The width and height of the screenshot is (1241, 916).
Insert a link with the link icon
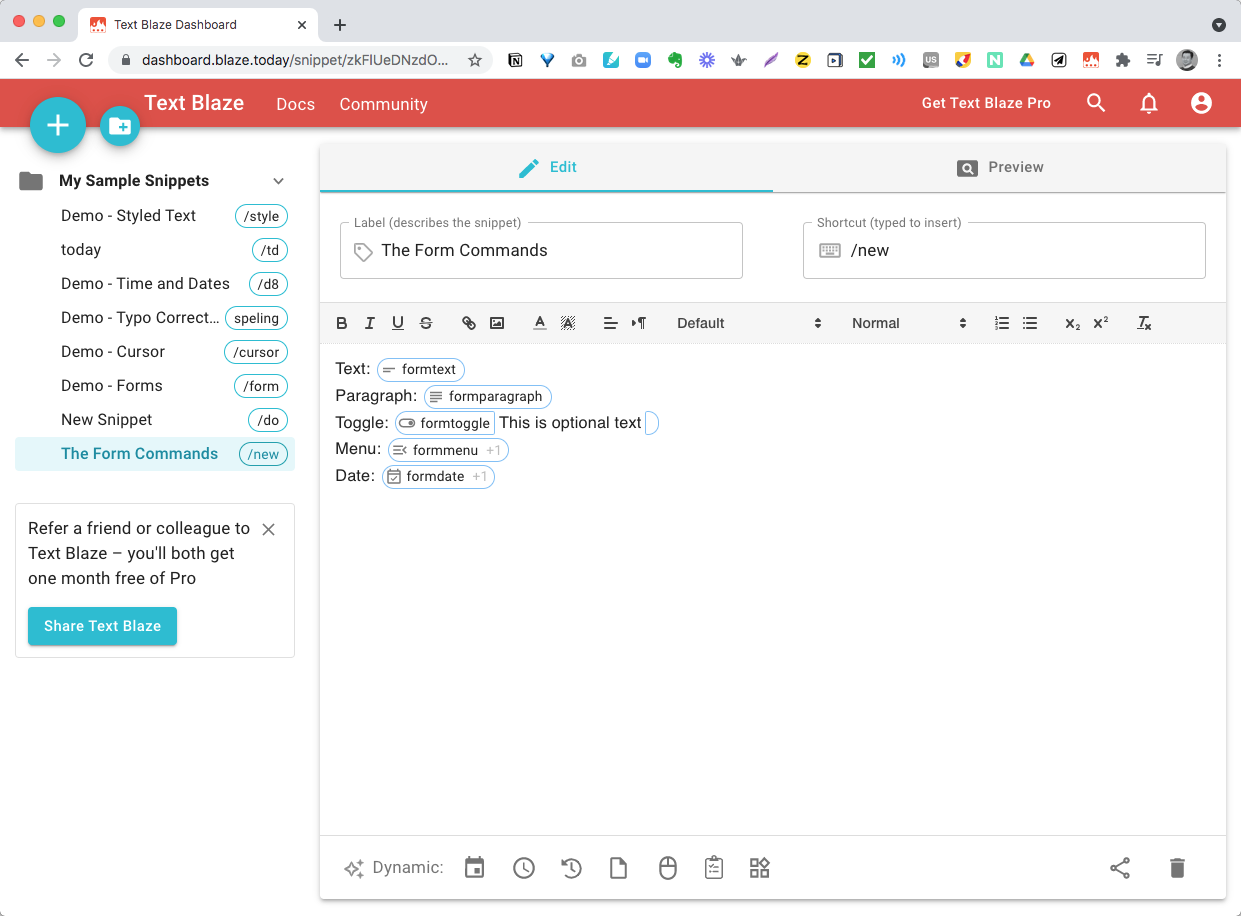pyautogui.click(x=469, y=323)
